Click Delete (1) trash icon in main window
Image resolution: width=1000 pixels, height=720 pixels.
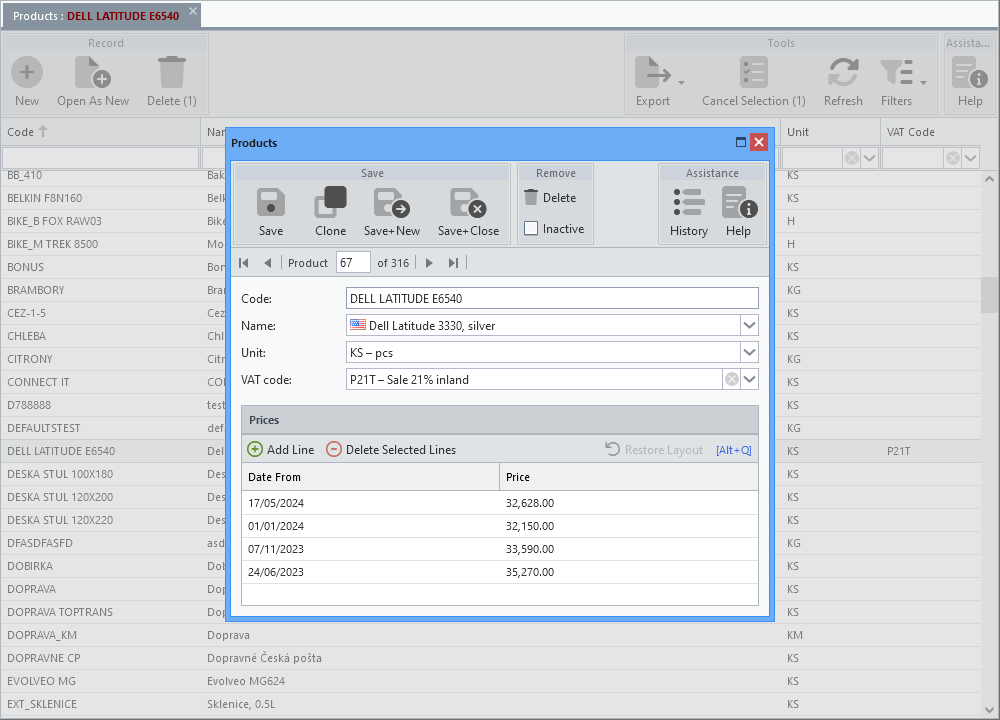[x=172, y=72]
